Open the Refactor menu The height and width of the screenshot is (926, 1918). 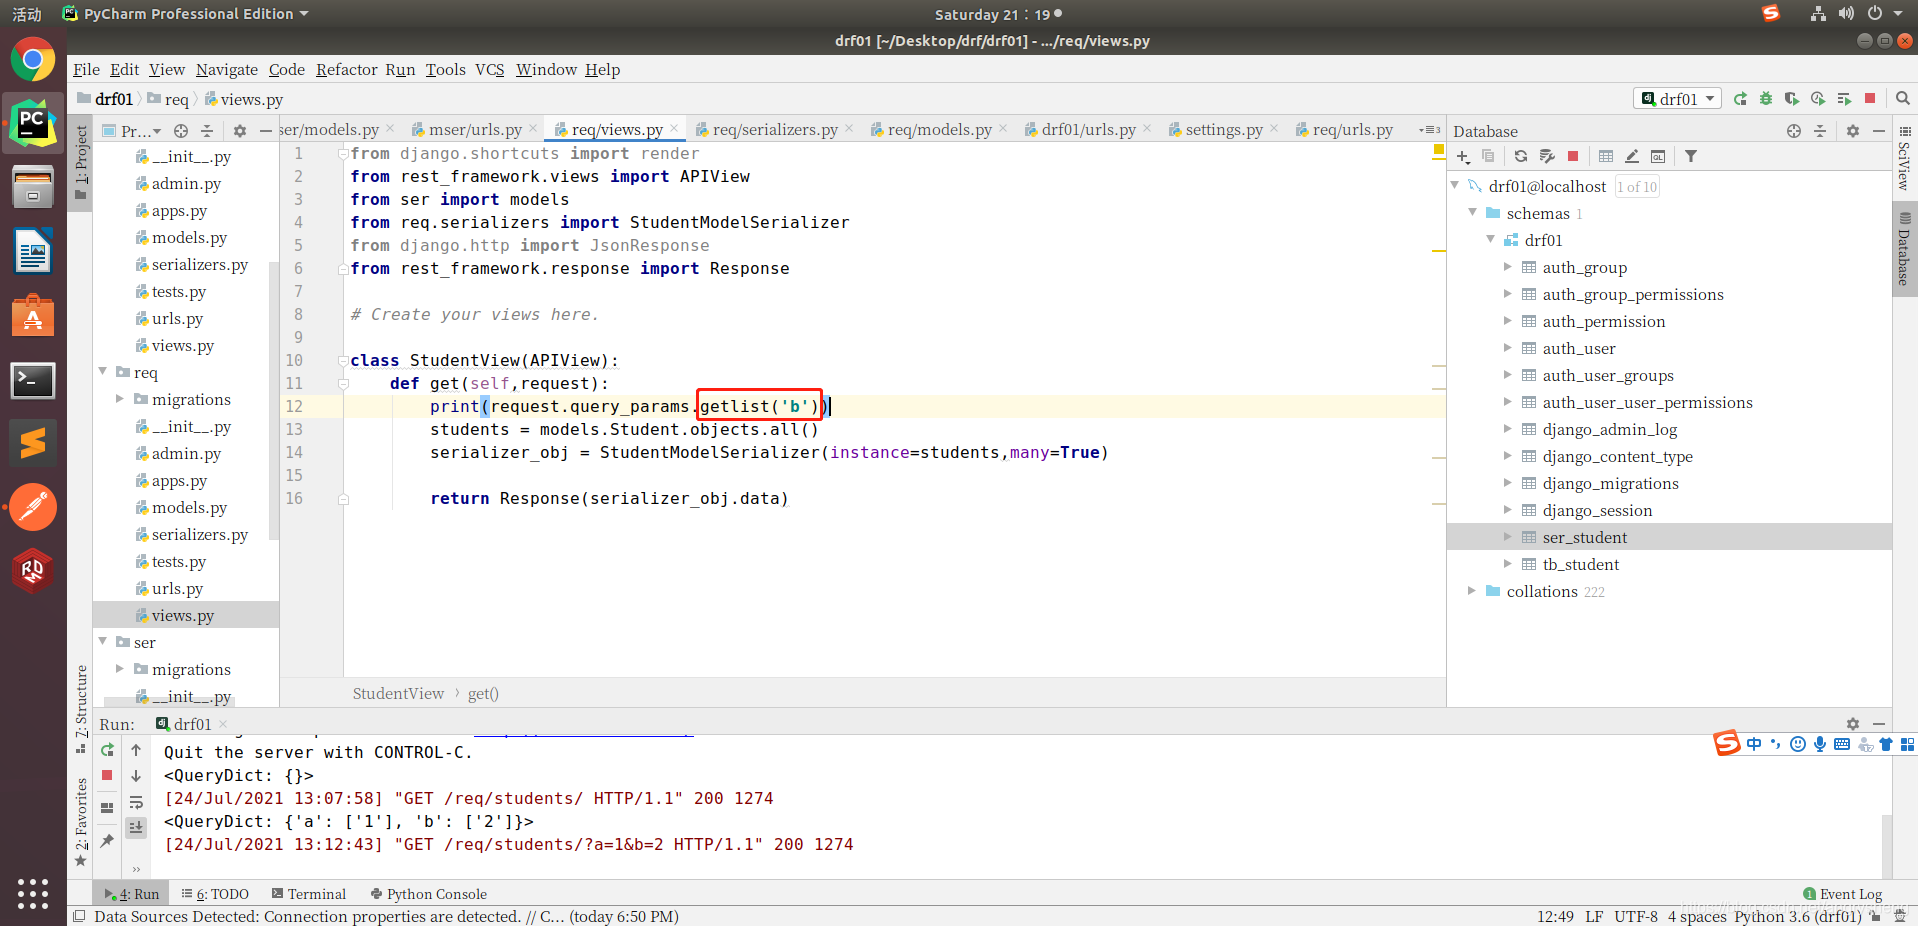point(346,69)
